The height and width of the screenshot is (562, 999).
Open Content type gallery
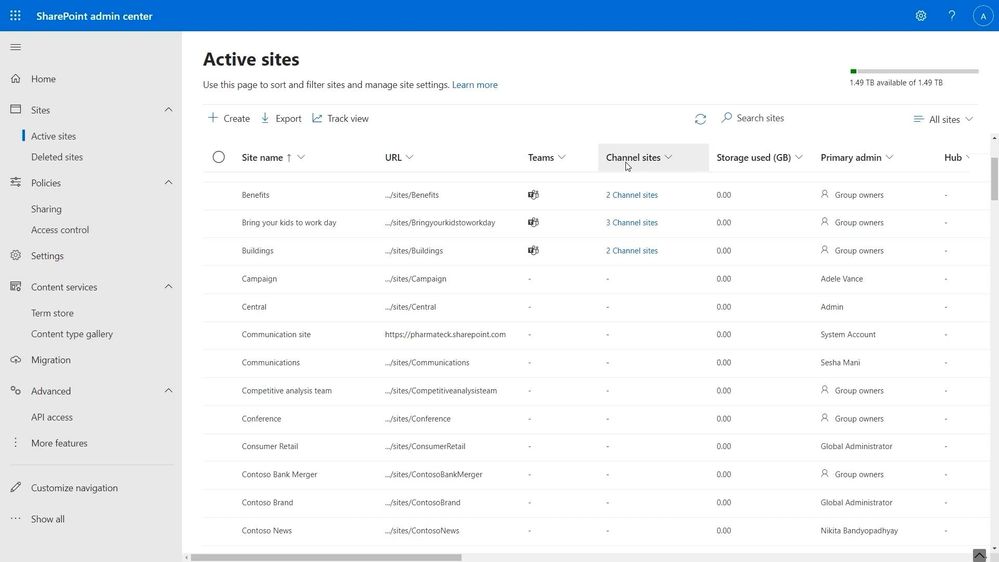pyautogui.click(x=72, y=334)
